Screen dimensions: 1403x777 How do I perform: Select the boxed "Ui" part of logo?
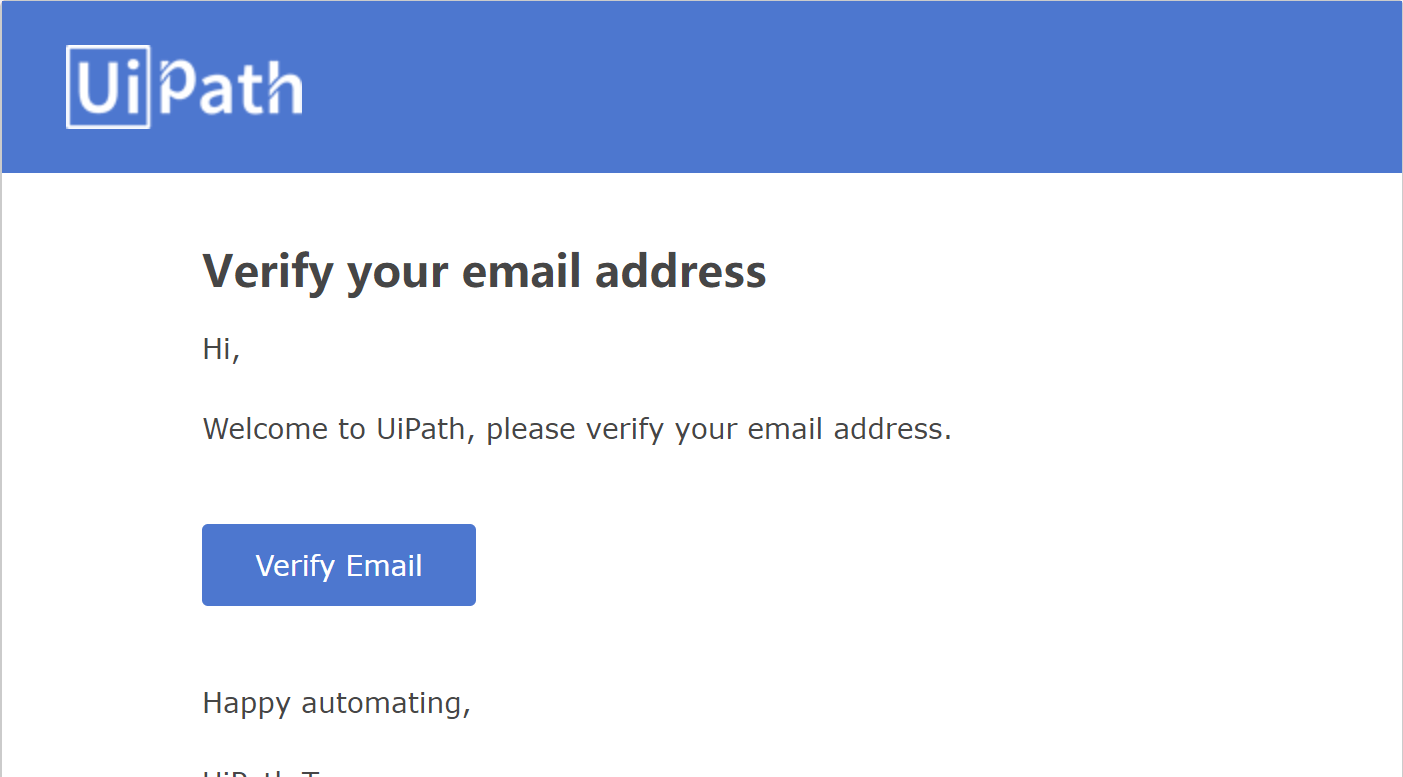click(108, 87)
